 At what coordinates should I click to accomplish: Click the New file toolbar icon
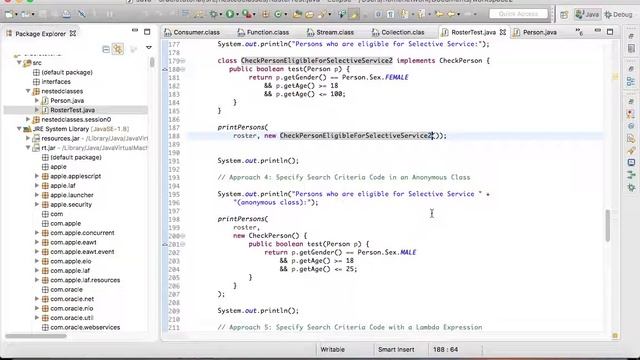9,14
